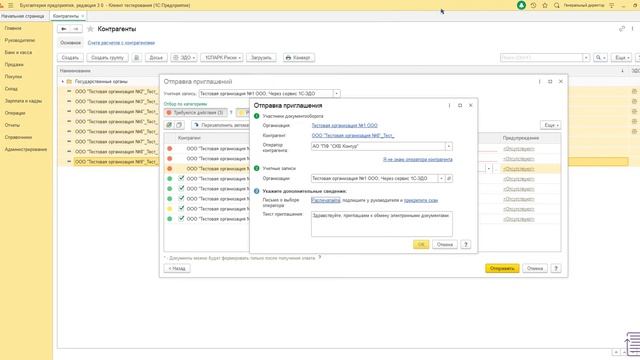Expand Государственные органы group
The height and width of the screenshot is (360, 640).
[63, 81]
